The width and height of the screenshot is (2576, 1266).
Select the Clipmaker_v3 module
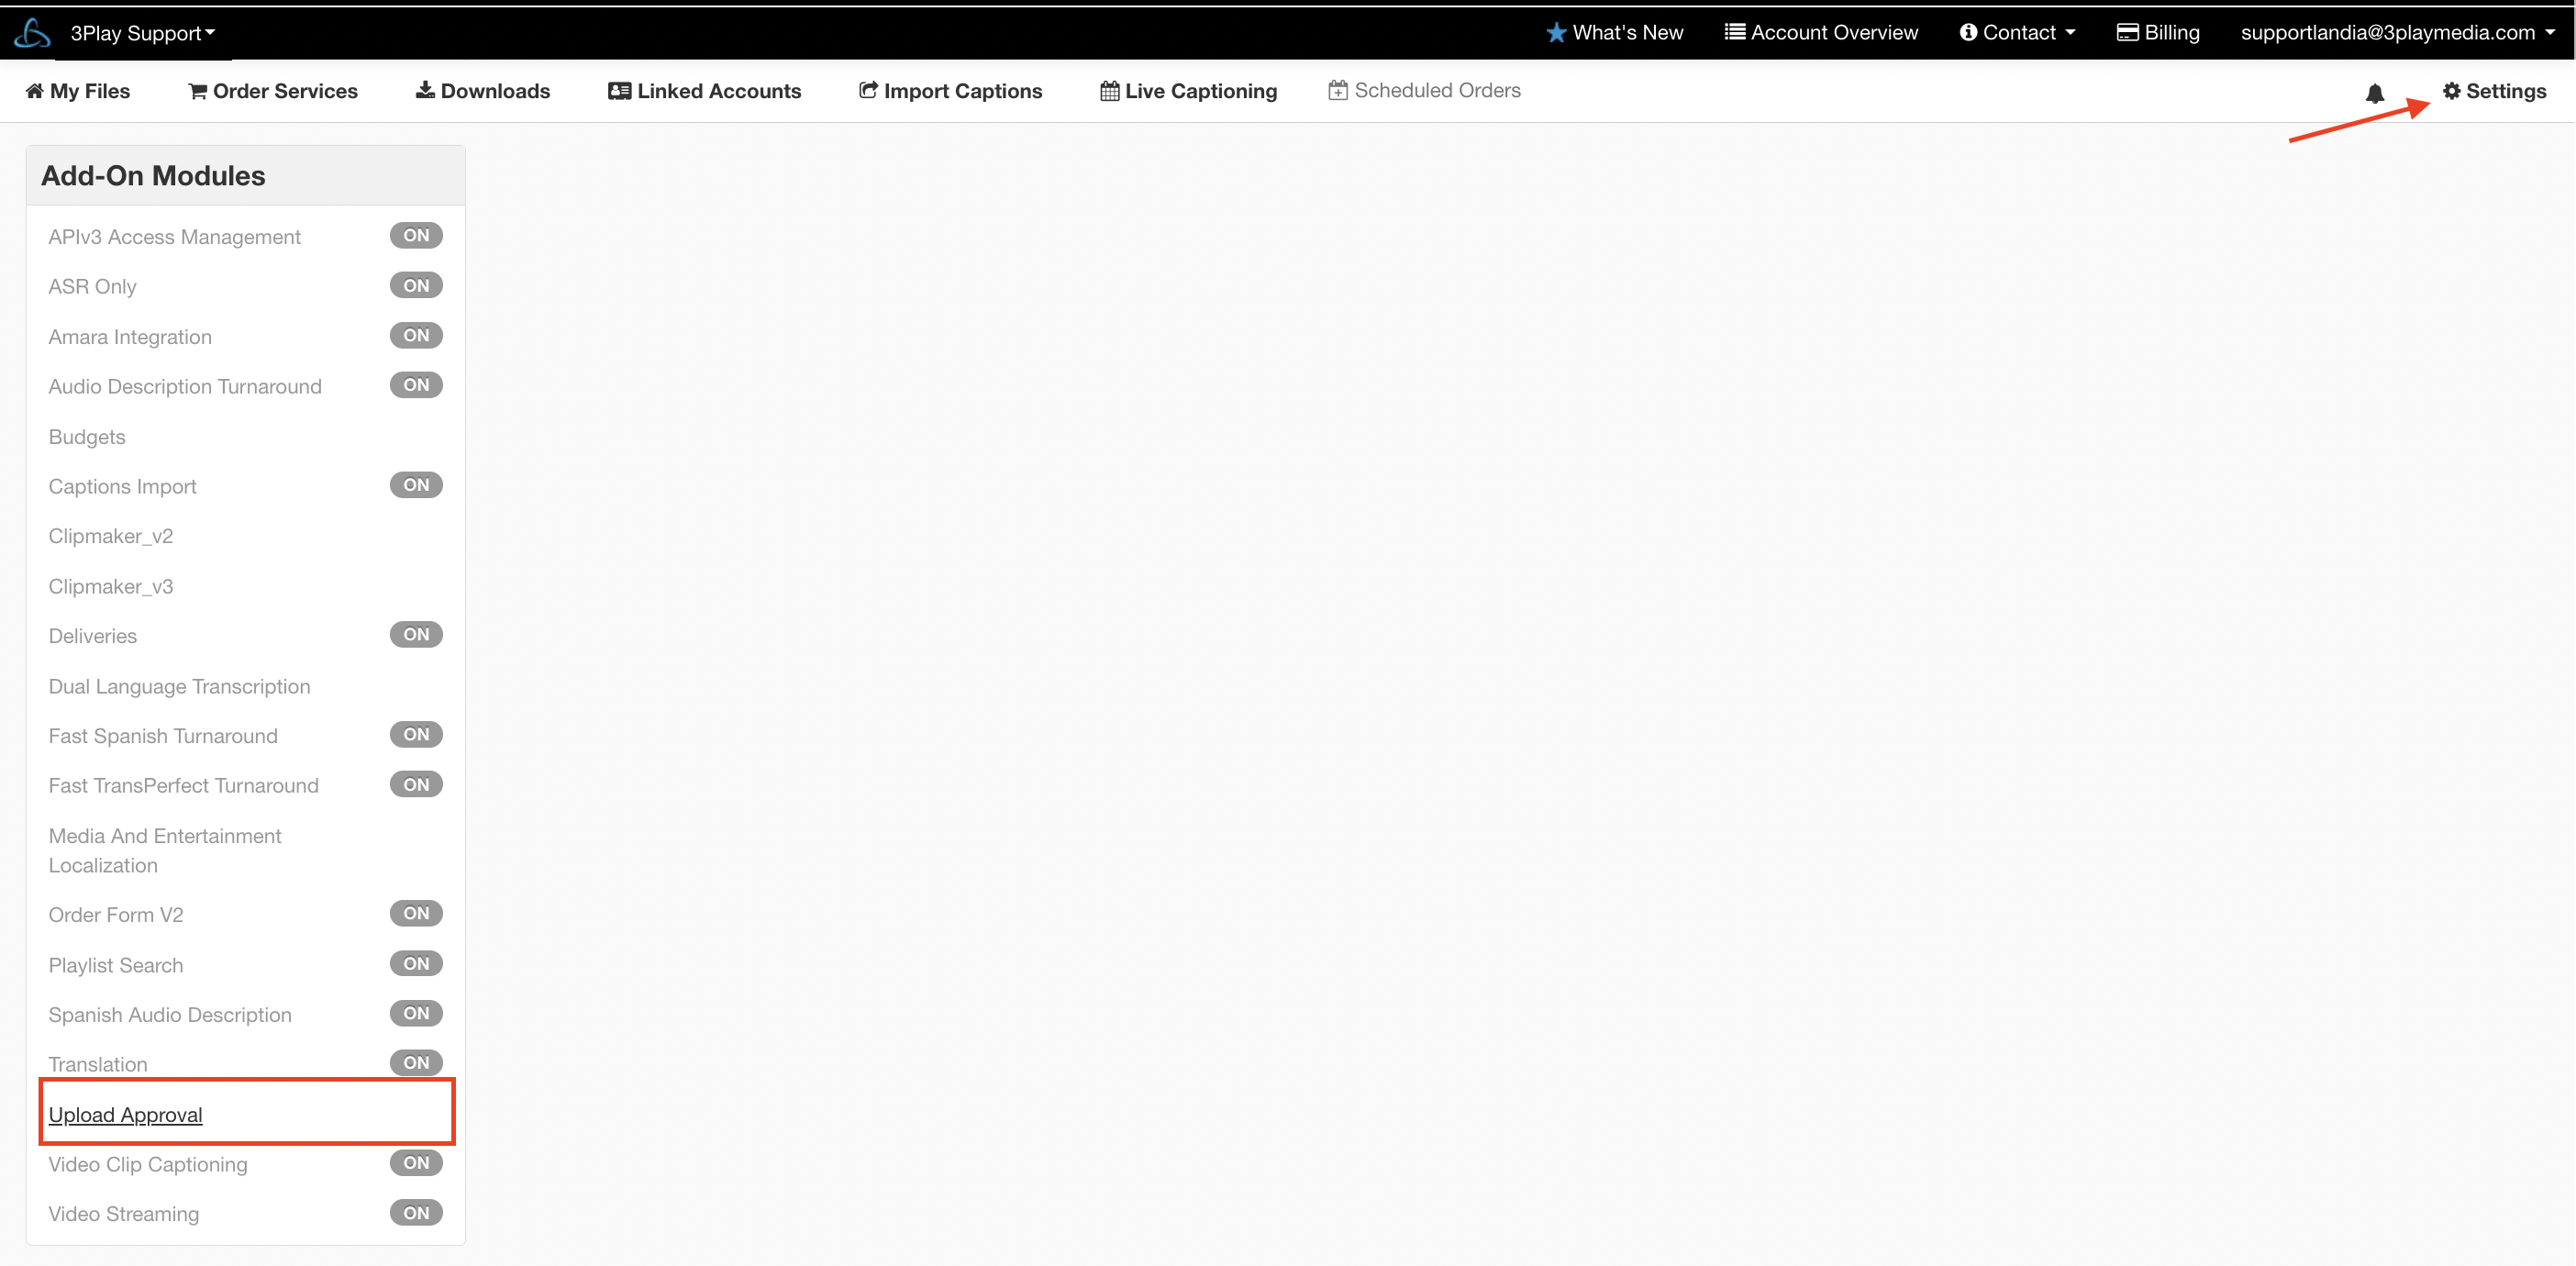tap(111, 586)
